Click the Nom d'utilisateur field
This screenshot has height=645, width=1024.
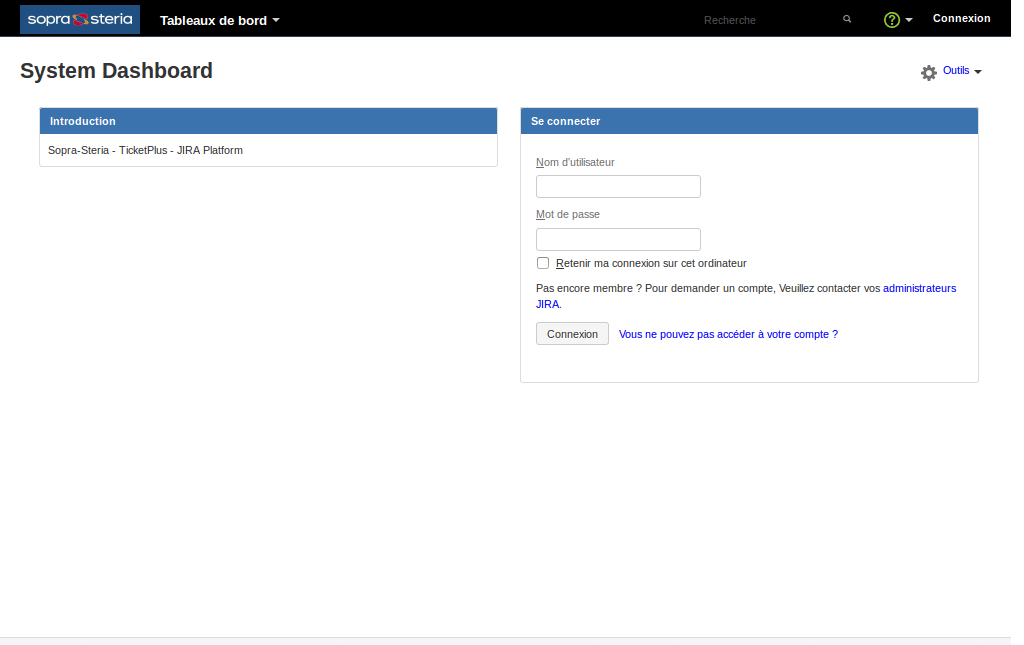(x=618, y=186)
